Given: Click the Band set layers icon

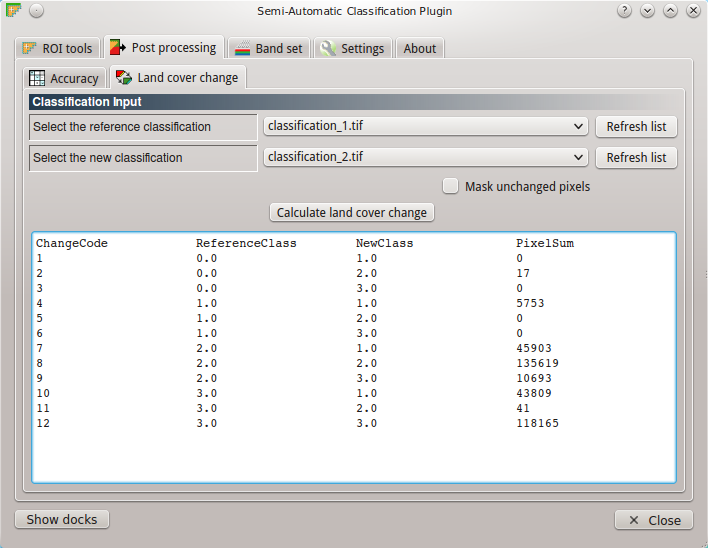Looking at the screenshot, I should [242, 48].
